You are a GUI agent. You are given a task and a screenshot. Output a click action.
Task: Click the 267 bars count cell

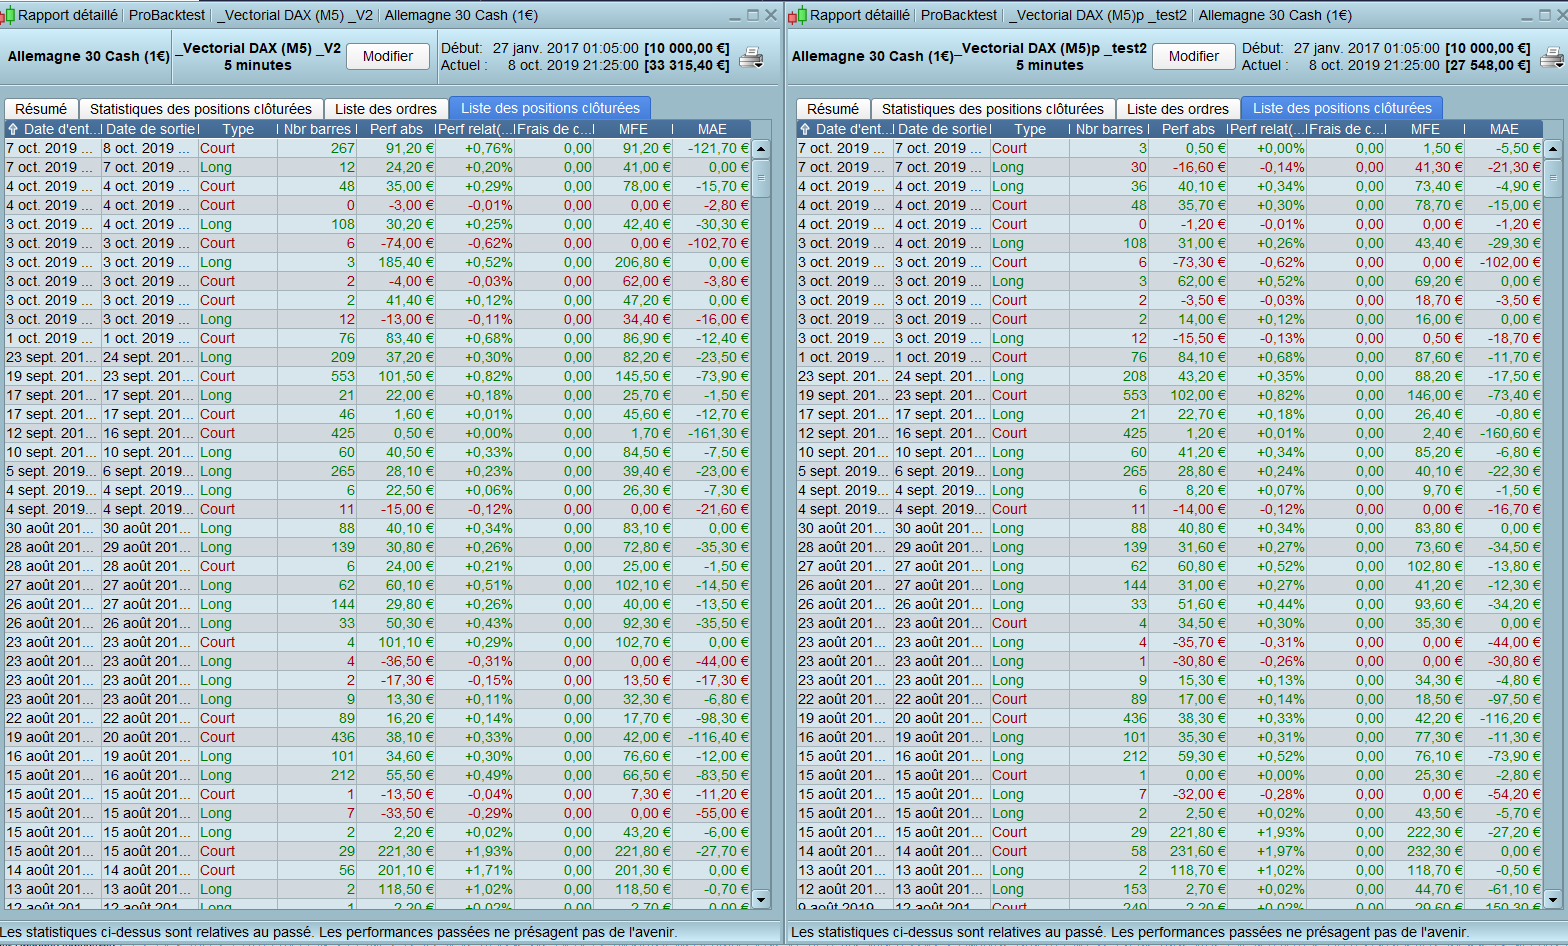pos(317,148)
